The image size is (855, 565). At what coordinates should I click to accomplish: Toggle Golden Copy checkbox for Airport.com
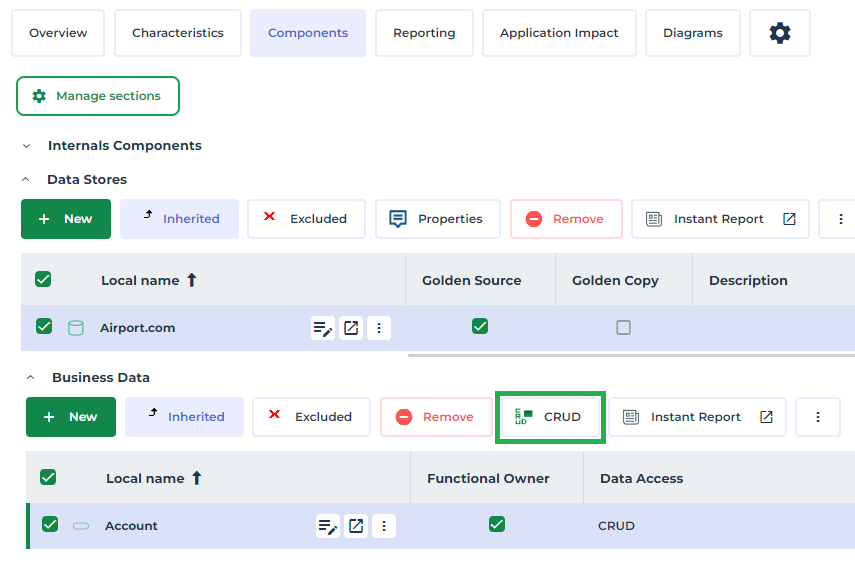click(x=623, y=327)
